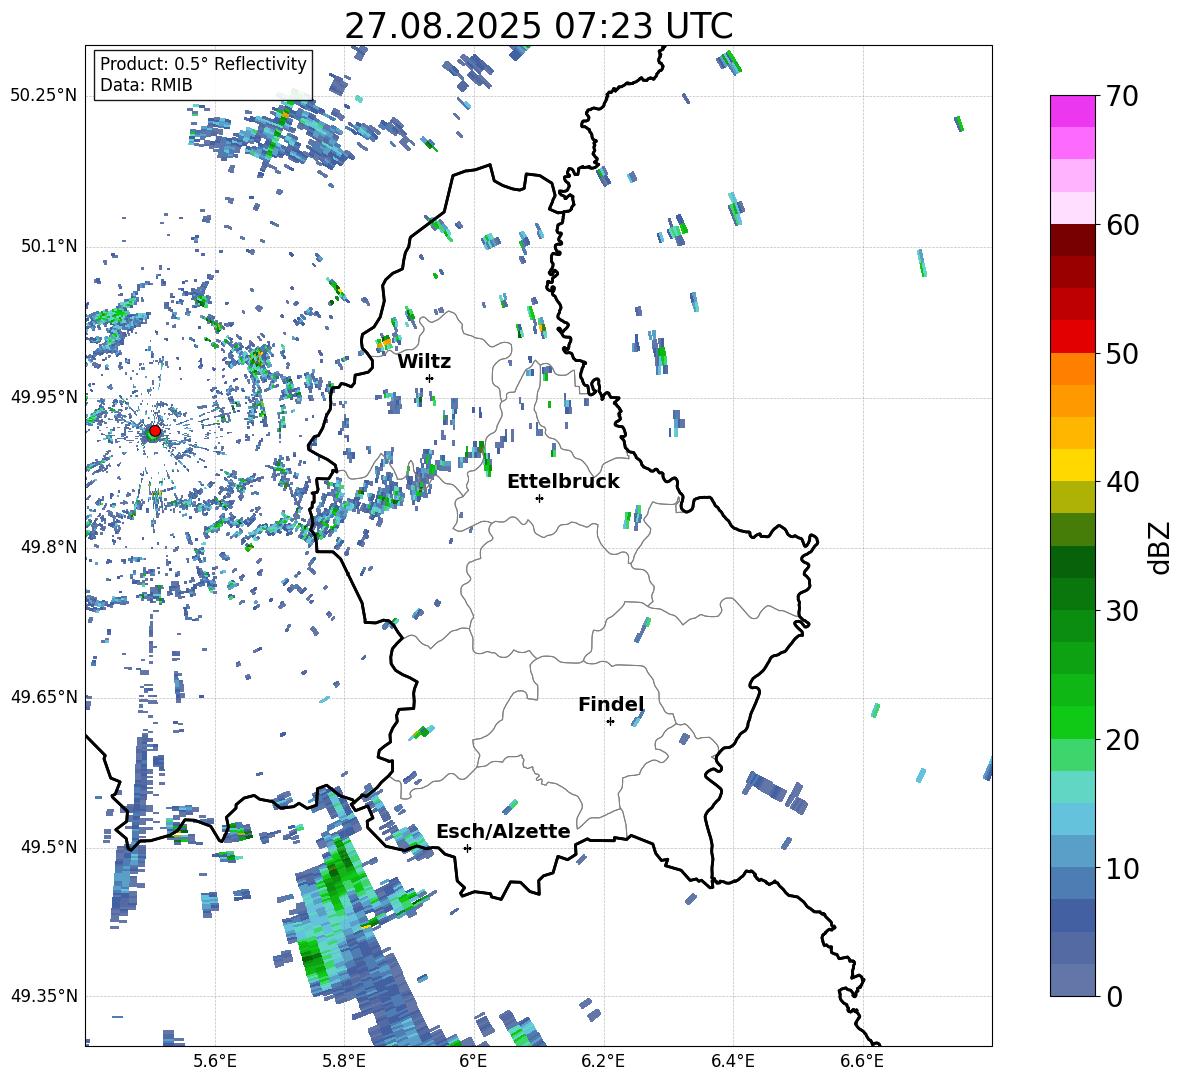The width and height of the screenshot is (1184, 1081).
Task: Click the Esch/Alzette city label
Action: (x=503, y=831)
